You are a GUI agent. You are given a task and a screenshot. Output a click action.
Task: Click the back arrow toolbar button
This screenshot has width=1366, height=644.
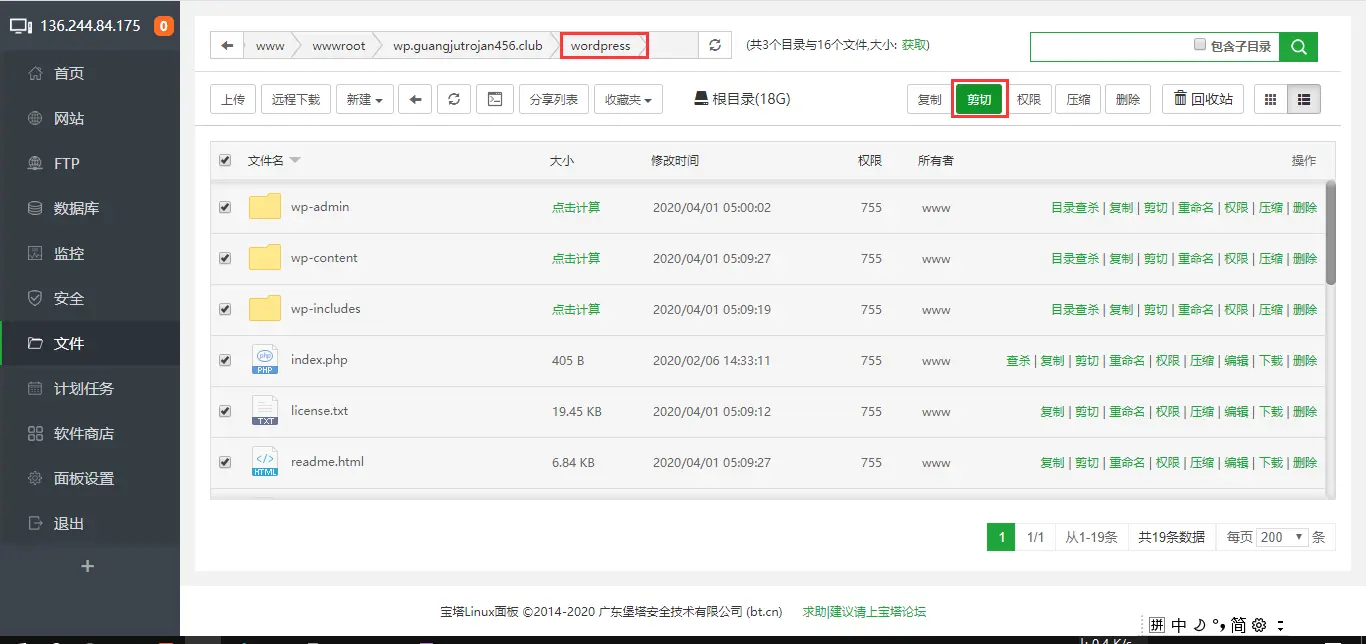(415, 99)
